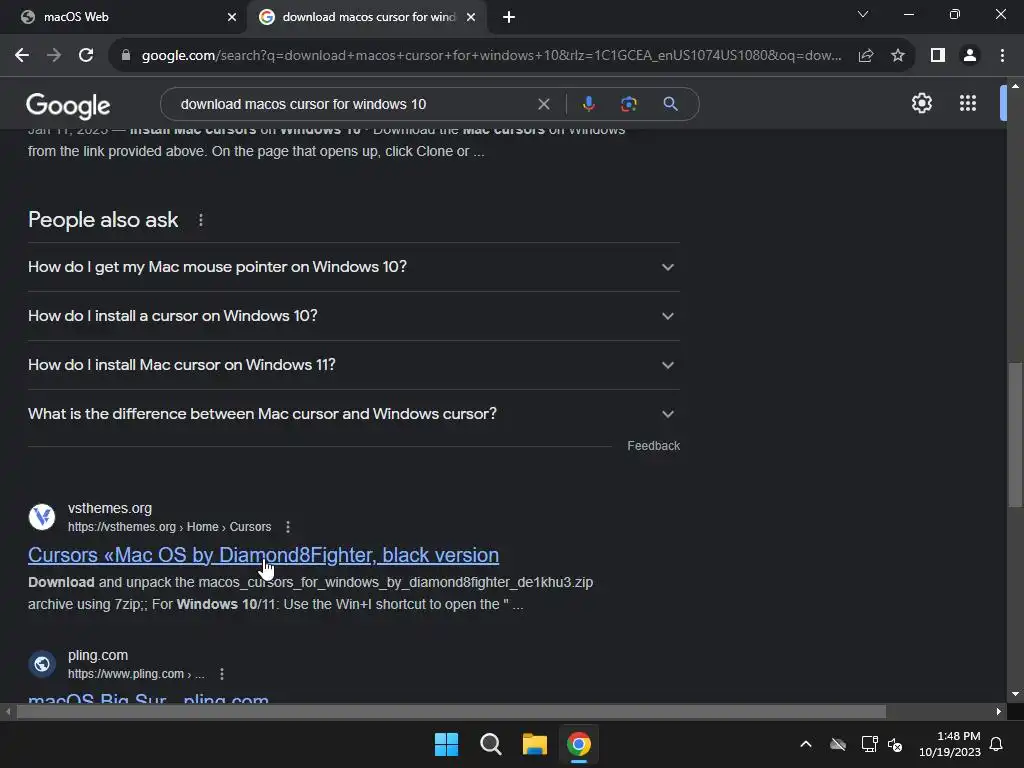The width and height of the screenshot is (1024, 768).
Task: Go back using the browser back arrow
Action: [22, 56]
